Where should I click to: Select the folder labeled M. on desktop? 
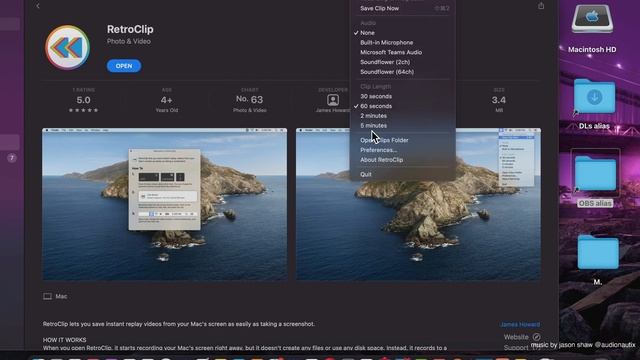click(598, 252)
